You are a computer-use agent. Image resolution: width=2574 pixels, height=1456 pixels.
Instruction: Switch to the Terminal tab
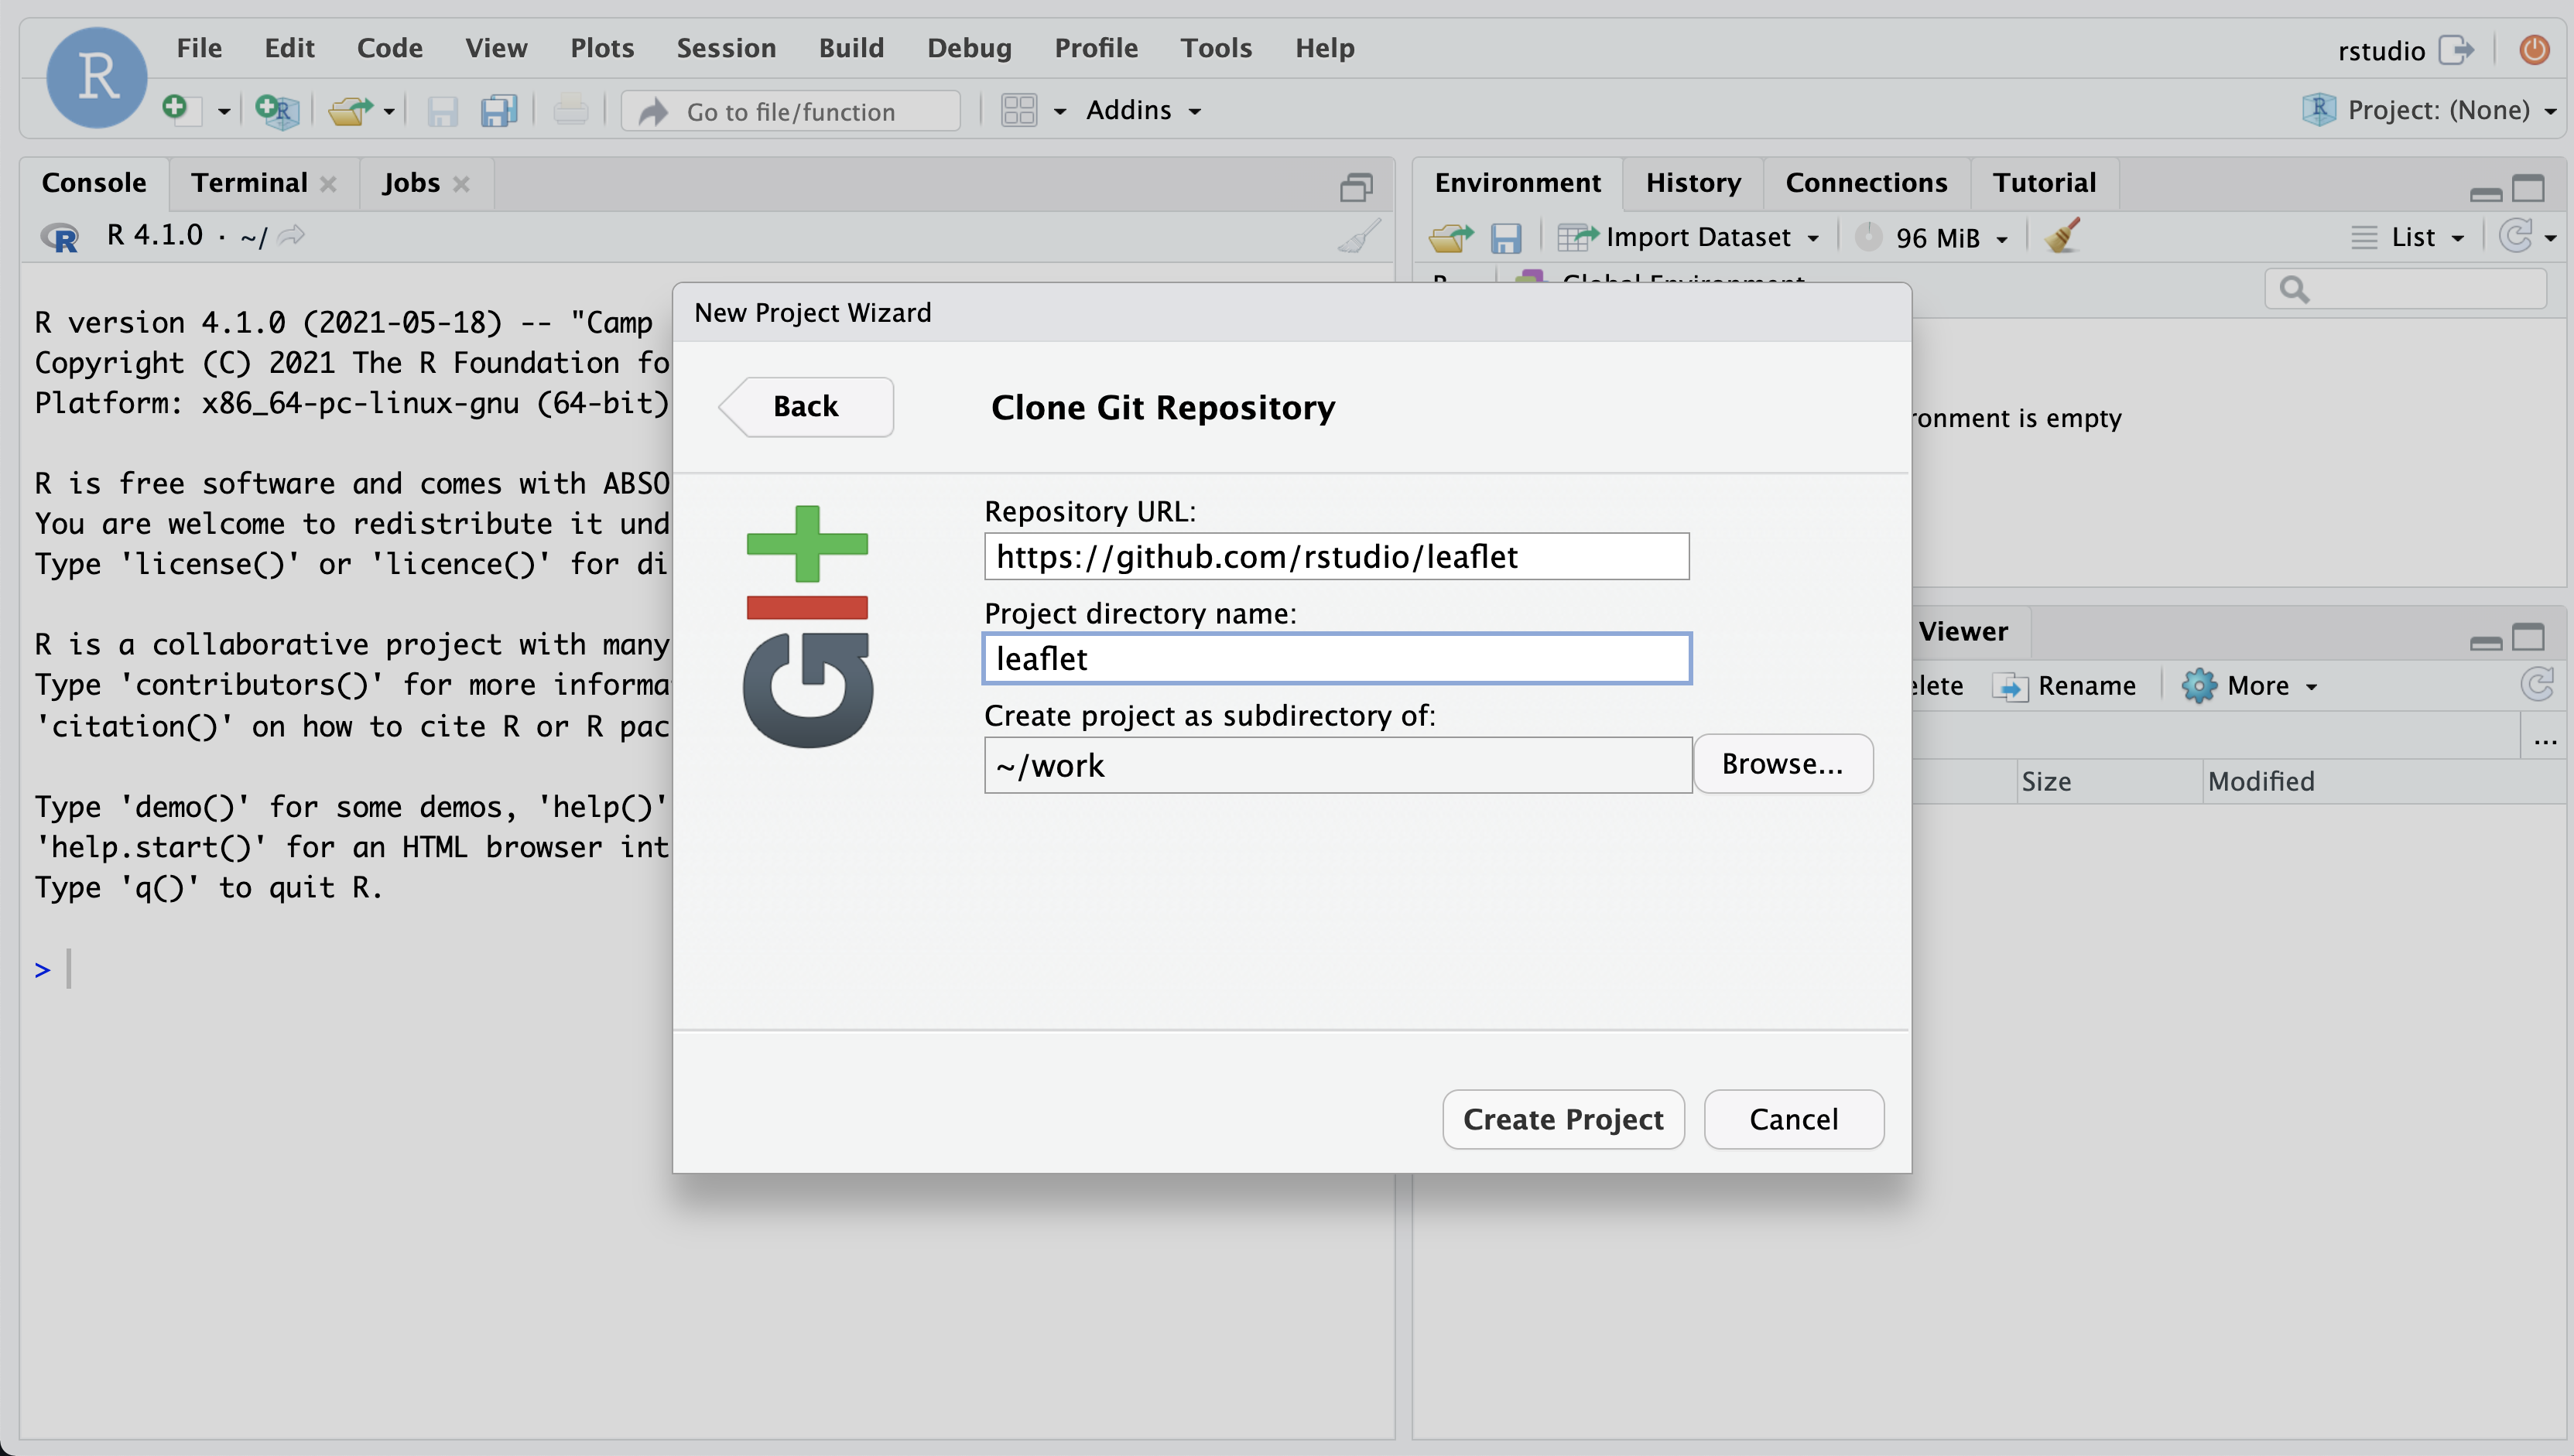(x=249, y=183)
